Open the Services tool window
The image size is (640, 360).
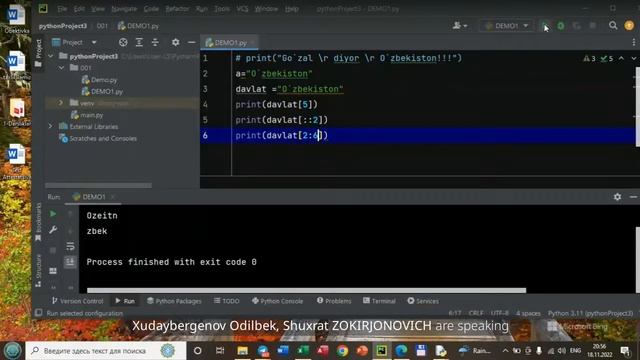(x=423, y=301)
